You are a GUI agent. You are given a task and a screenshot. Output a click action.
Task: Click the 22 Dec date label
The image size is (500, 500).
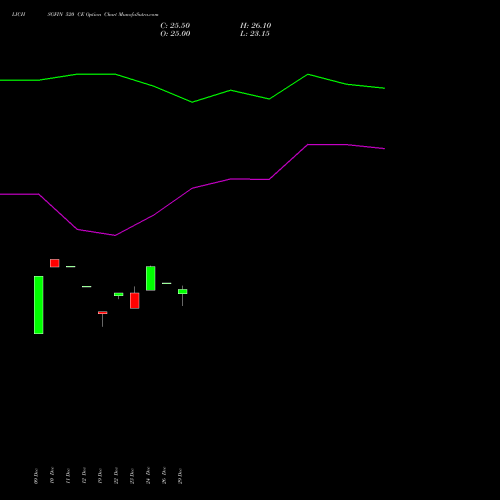tap(116, 475)
